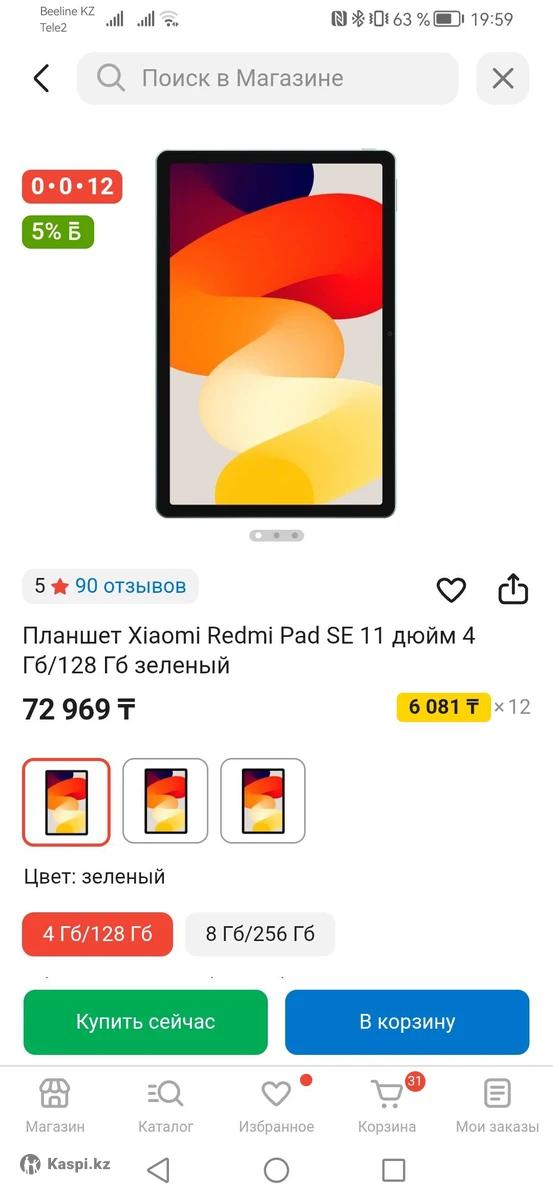Tap the image carousel page dots
This screenshot has height=1200, width=553.
(277, 535)
